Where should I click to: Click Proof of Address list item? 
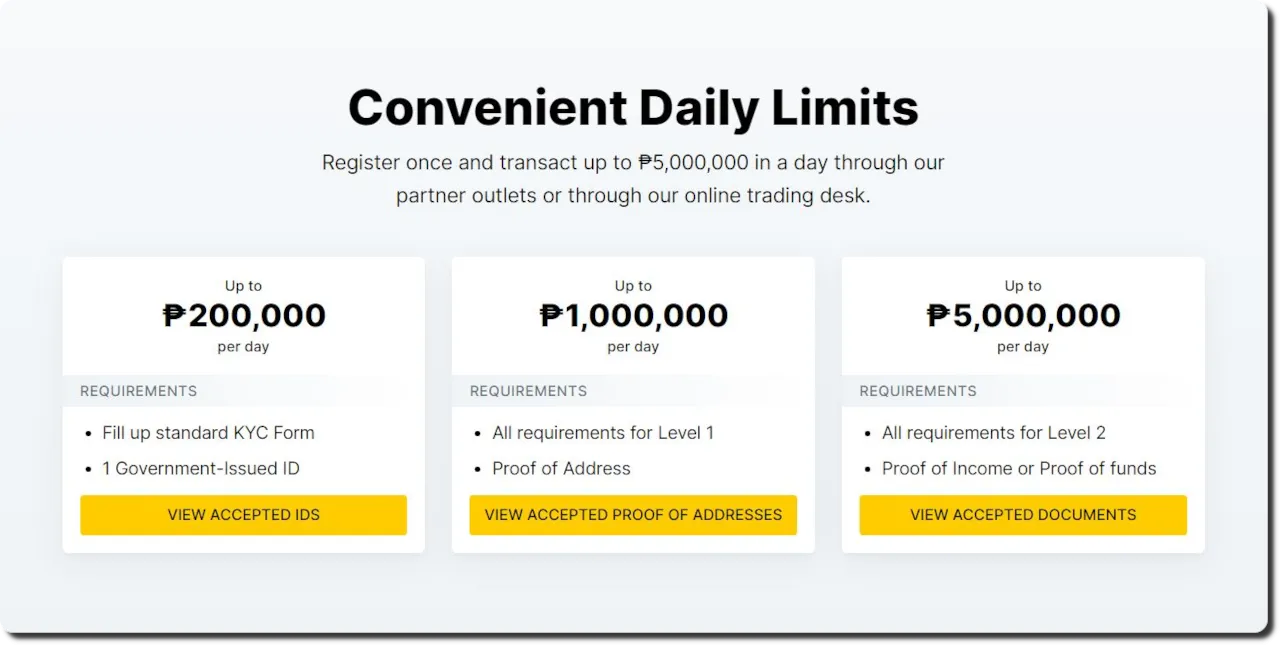coord(561,468)
